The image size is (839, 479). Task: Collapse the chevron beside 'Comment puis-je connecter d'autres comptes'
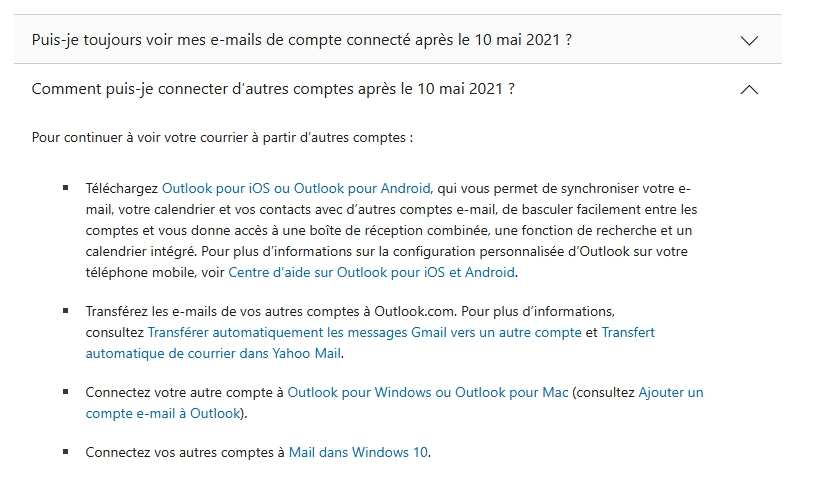point(749,89)
